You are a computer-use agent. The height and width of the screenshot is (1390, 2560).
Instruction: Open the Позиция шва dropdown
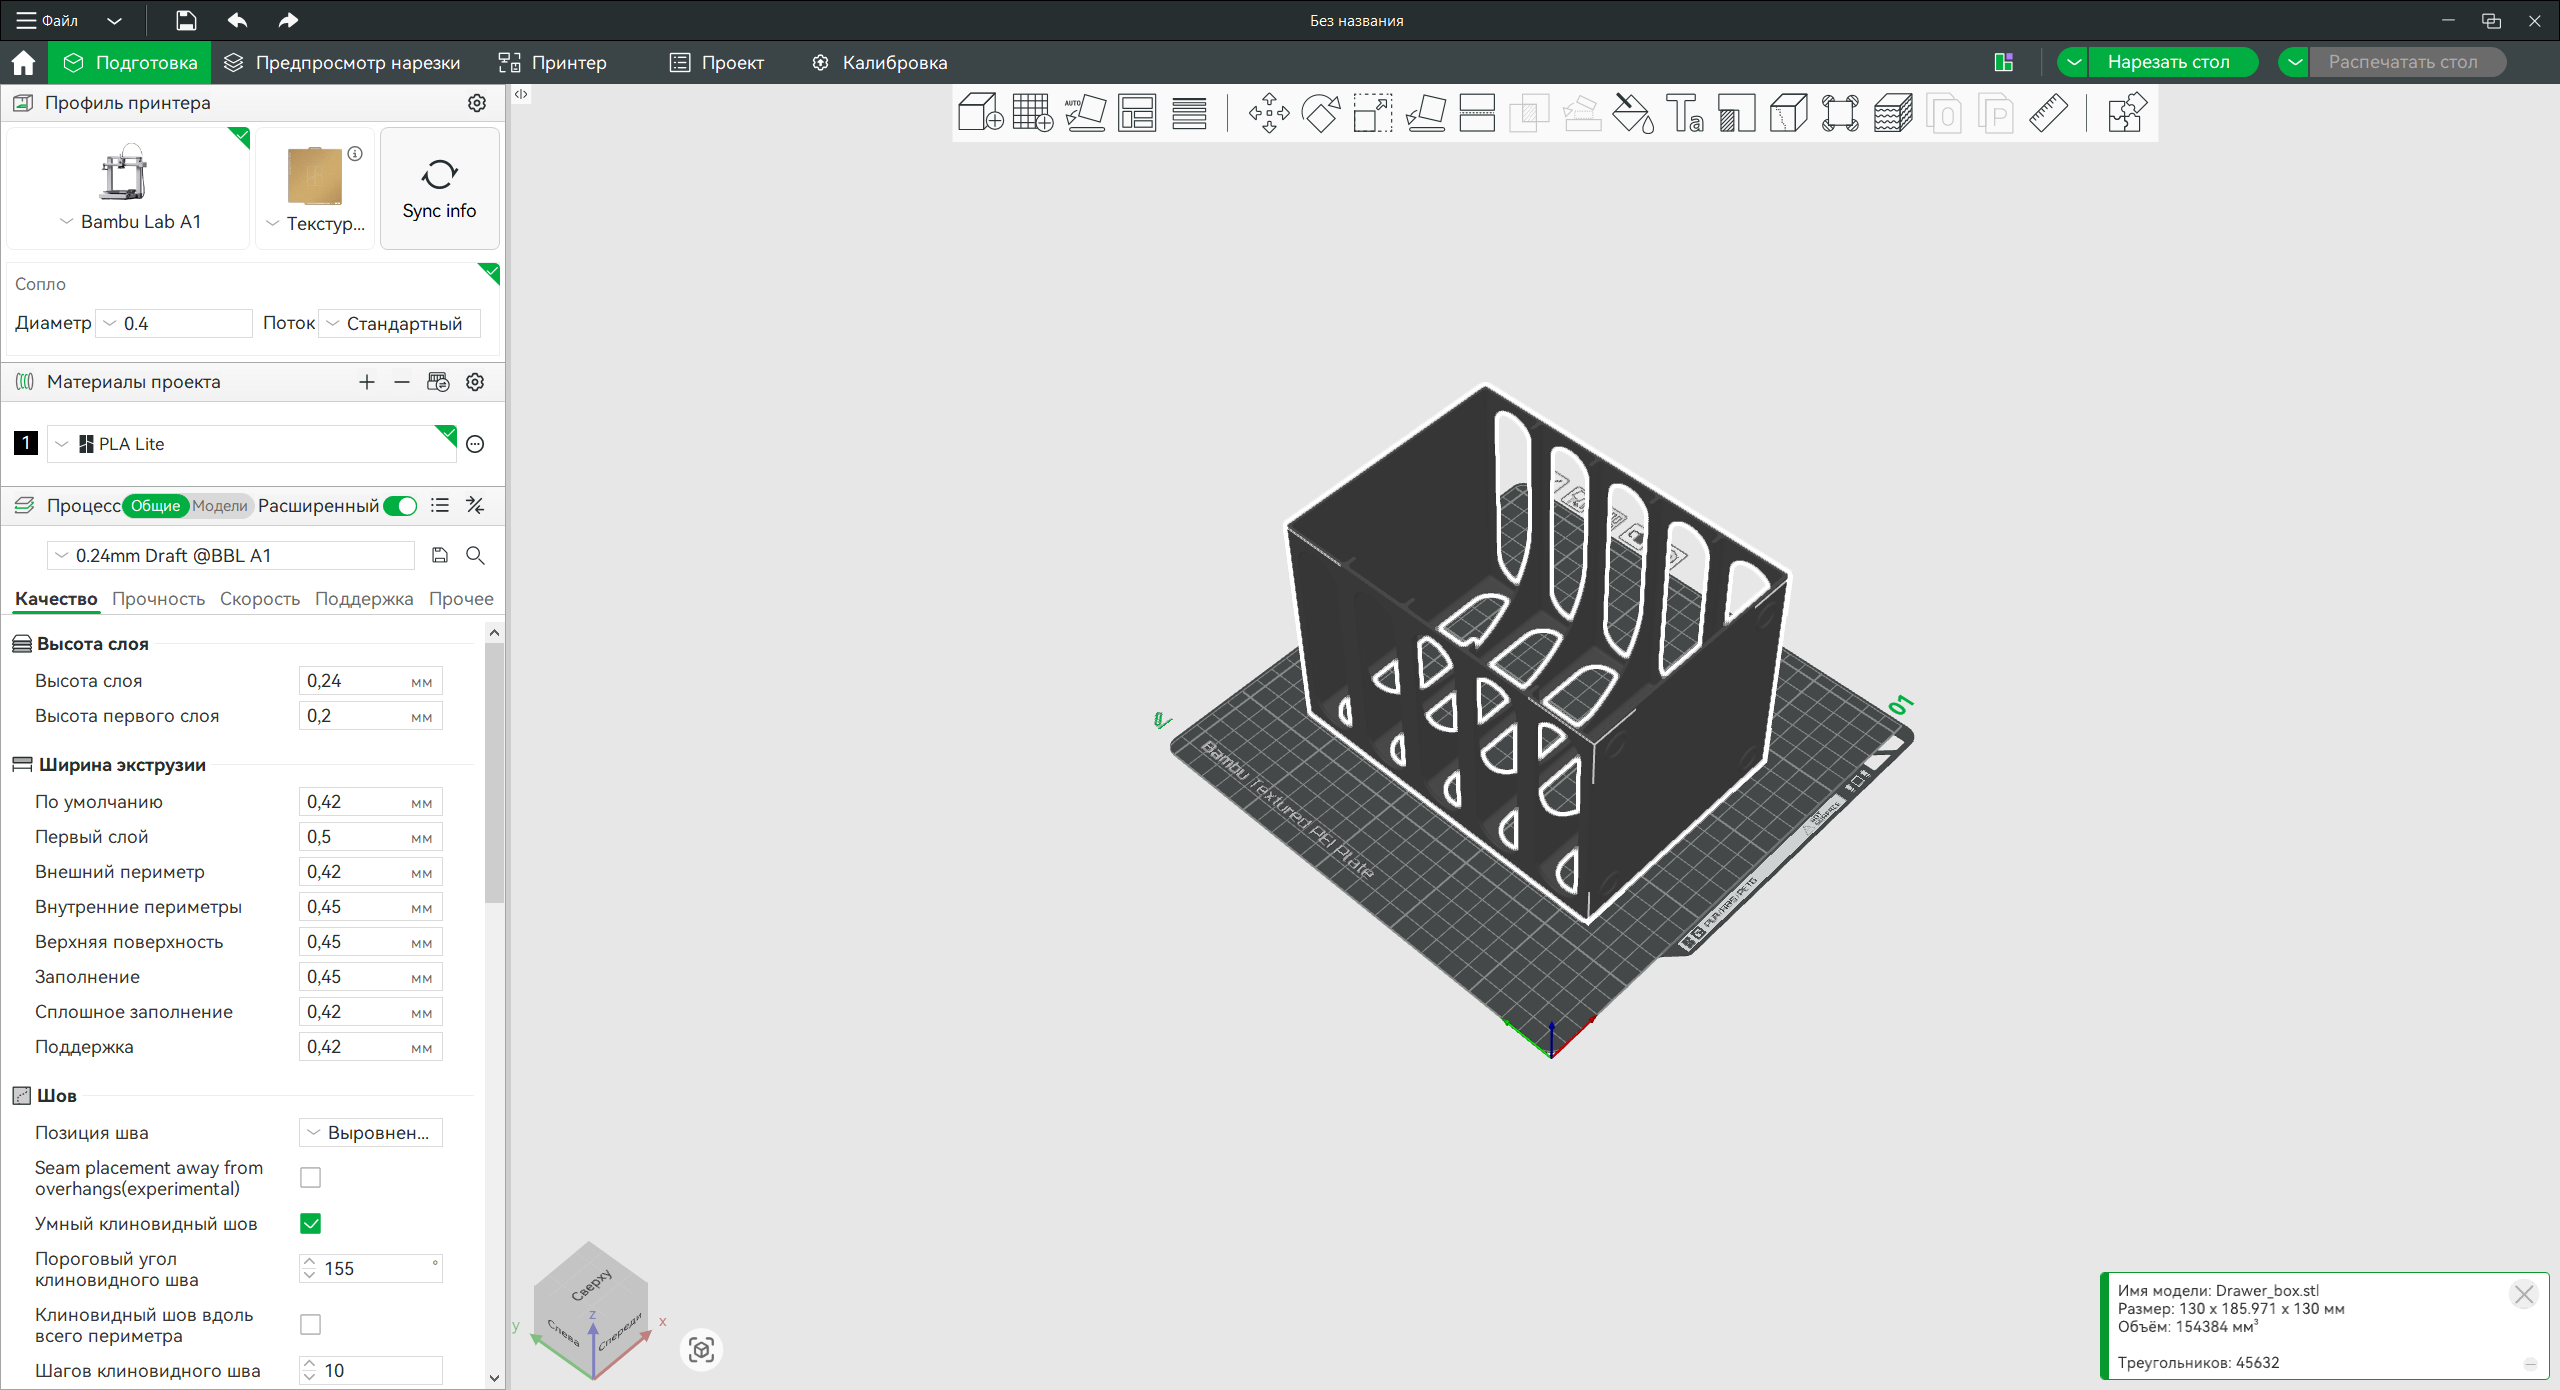[x=370, y=1133]
